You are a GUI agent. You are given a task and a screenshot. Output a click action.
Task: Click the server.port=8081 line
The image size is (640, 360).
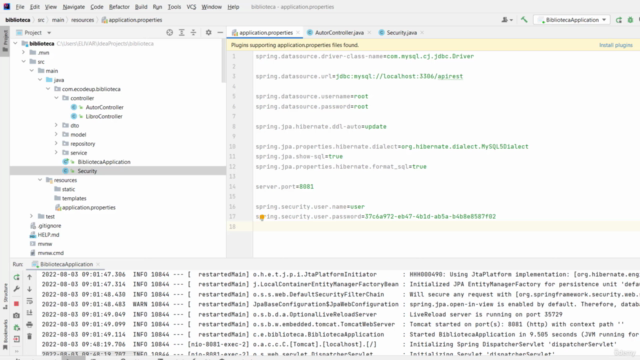pos(284,187)
